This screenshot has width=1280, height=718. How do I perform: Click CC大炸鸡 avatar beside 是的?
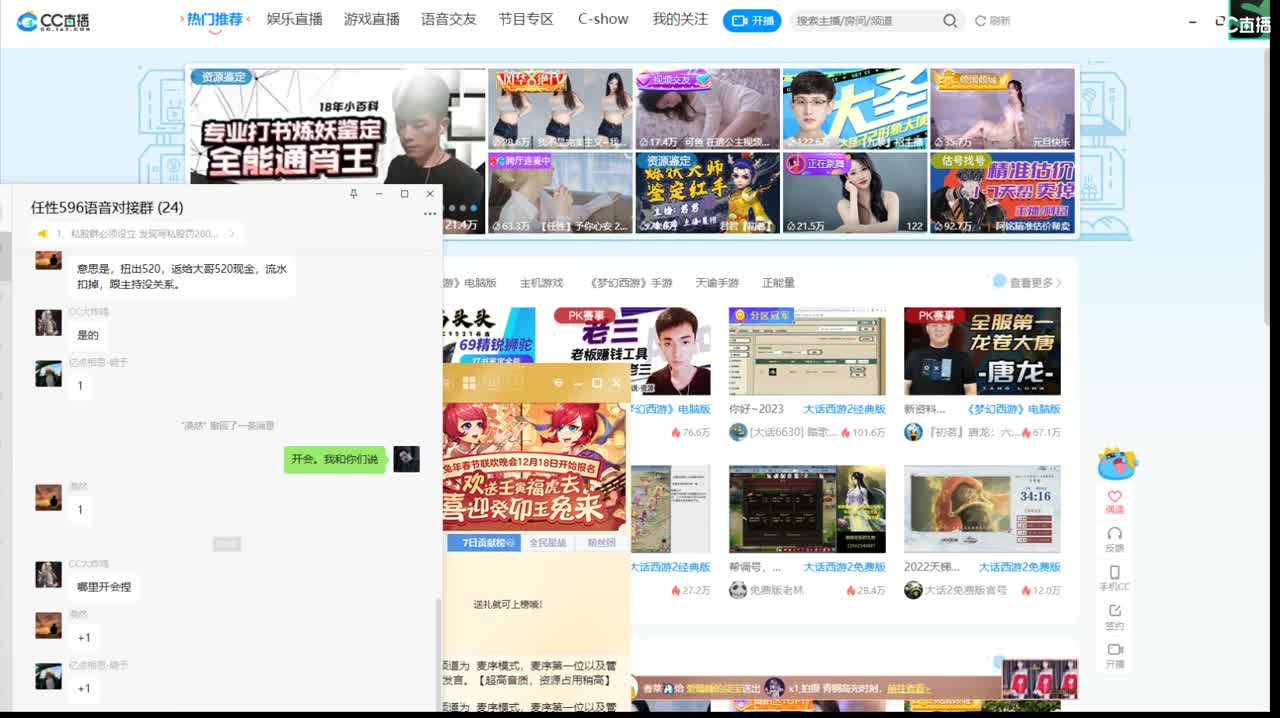pyautogui.click(x=48, y=322)
